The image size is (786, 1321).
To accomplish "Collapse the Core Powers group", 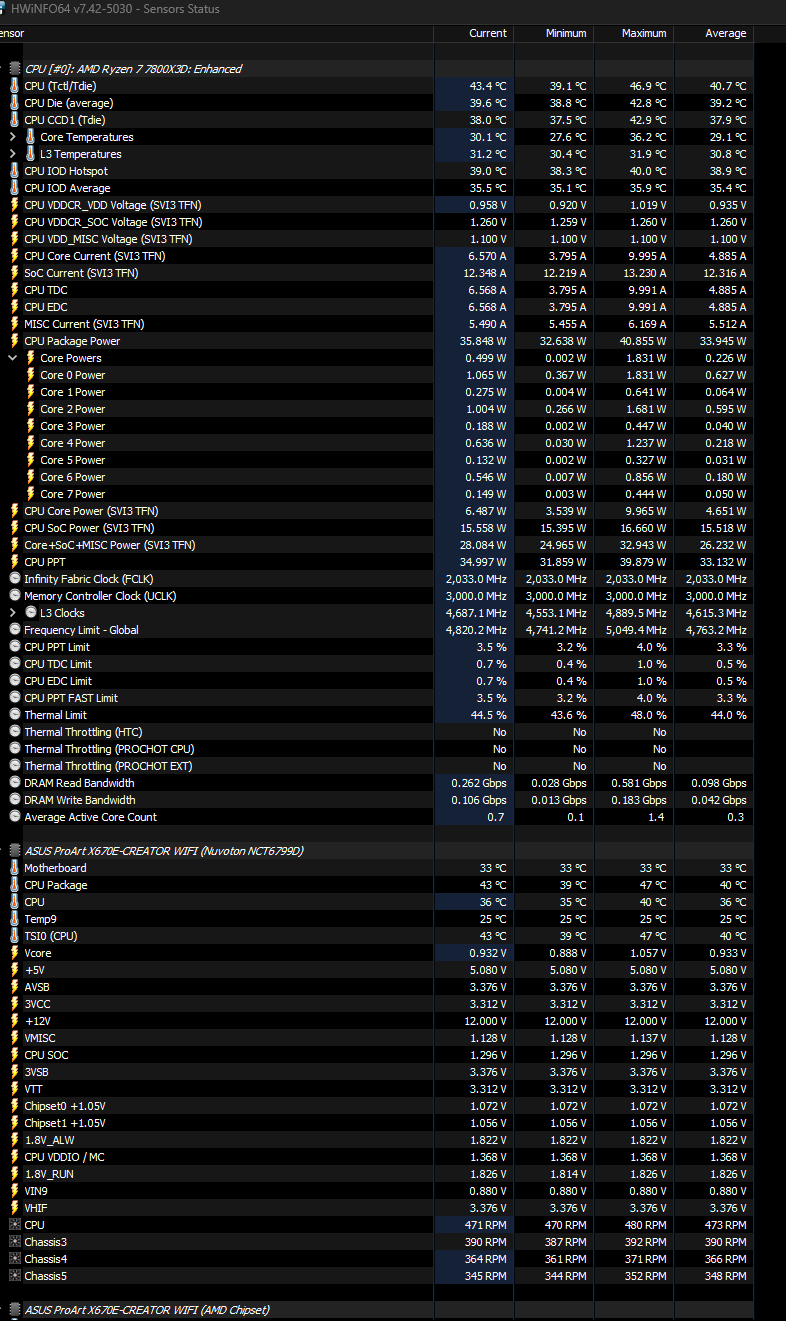I will coord(13,358).
